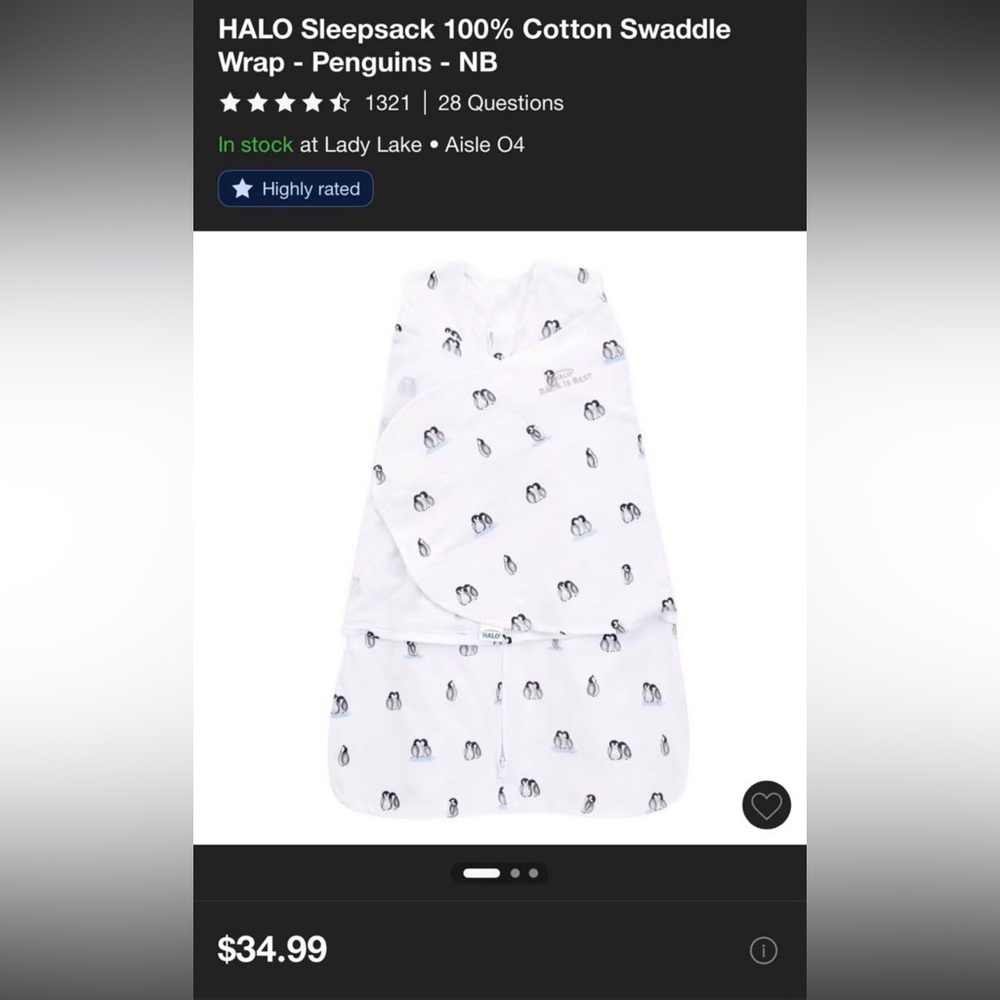Click the star icon in Highly rated badge
Screen dimensions: 1000x1000
(242, 189)
